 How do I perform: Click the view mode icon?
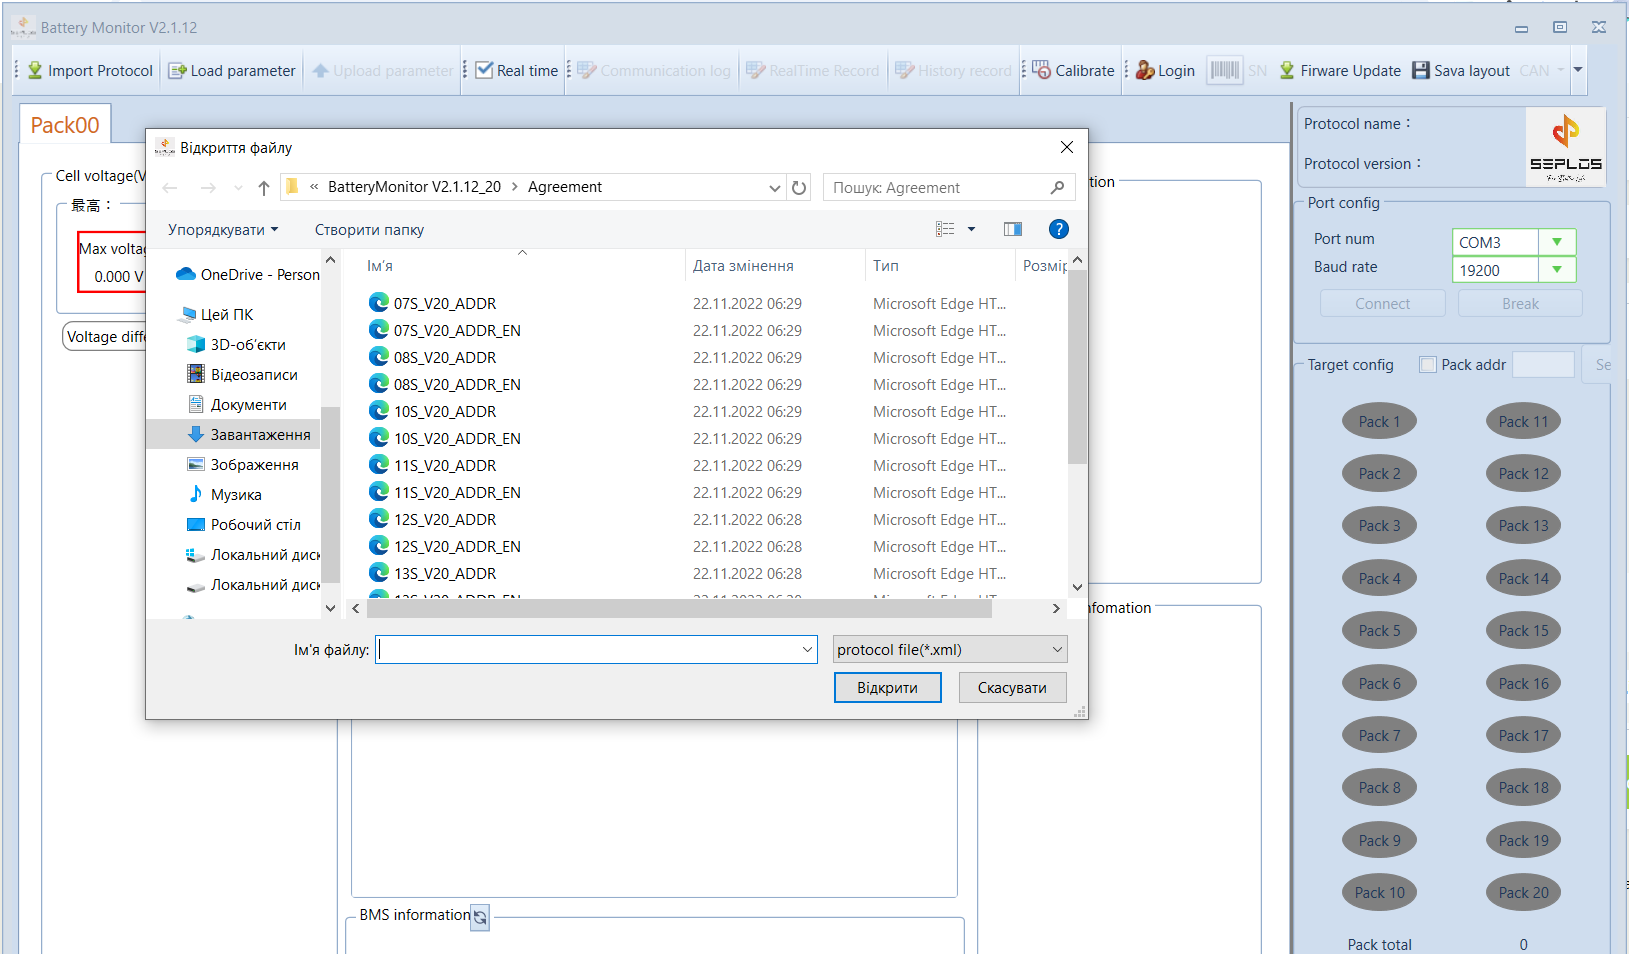(x=945, y=229)
